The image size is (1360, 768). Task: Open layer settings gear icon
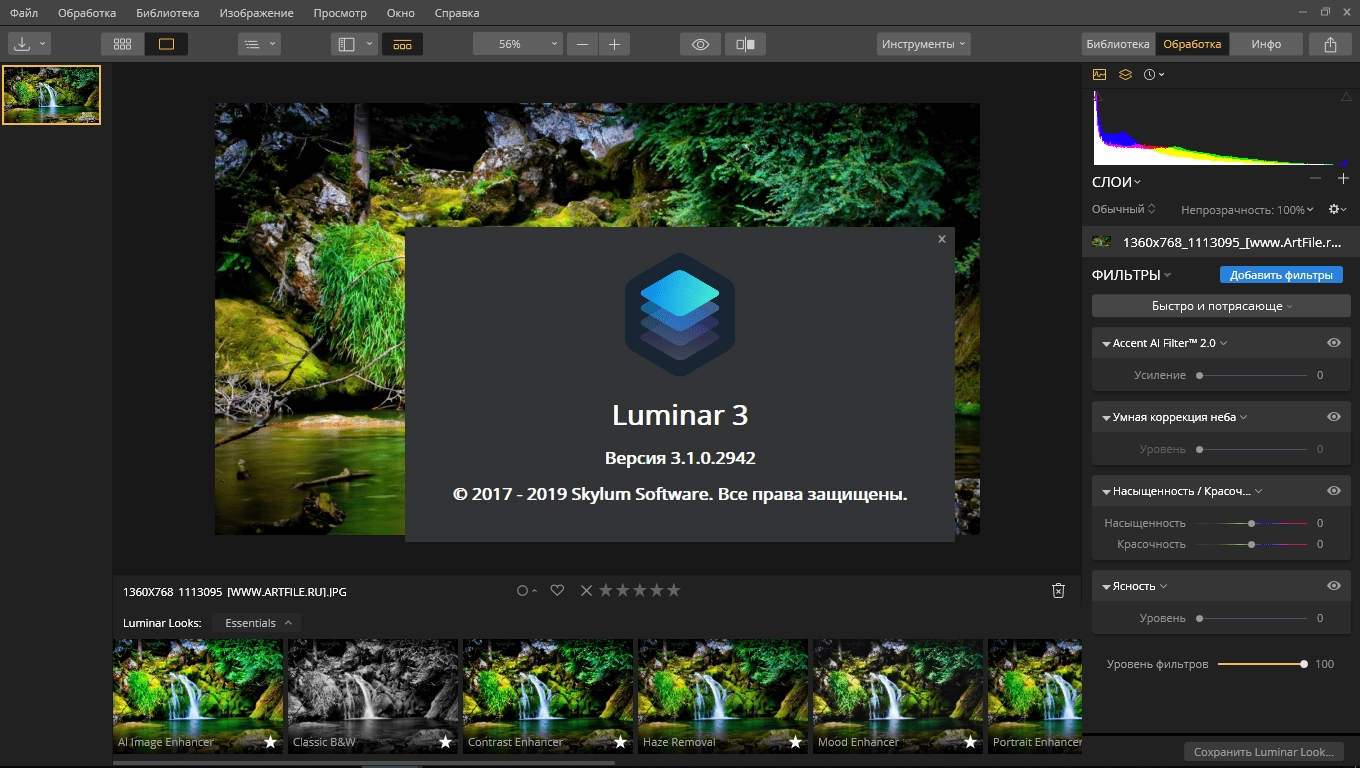(1333, 209)
